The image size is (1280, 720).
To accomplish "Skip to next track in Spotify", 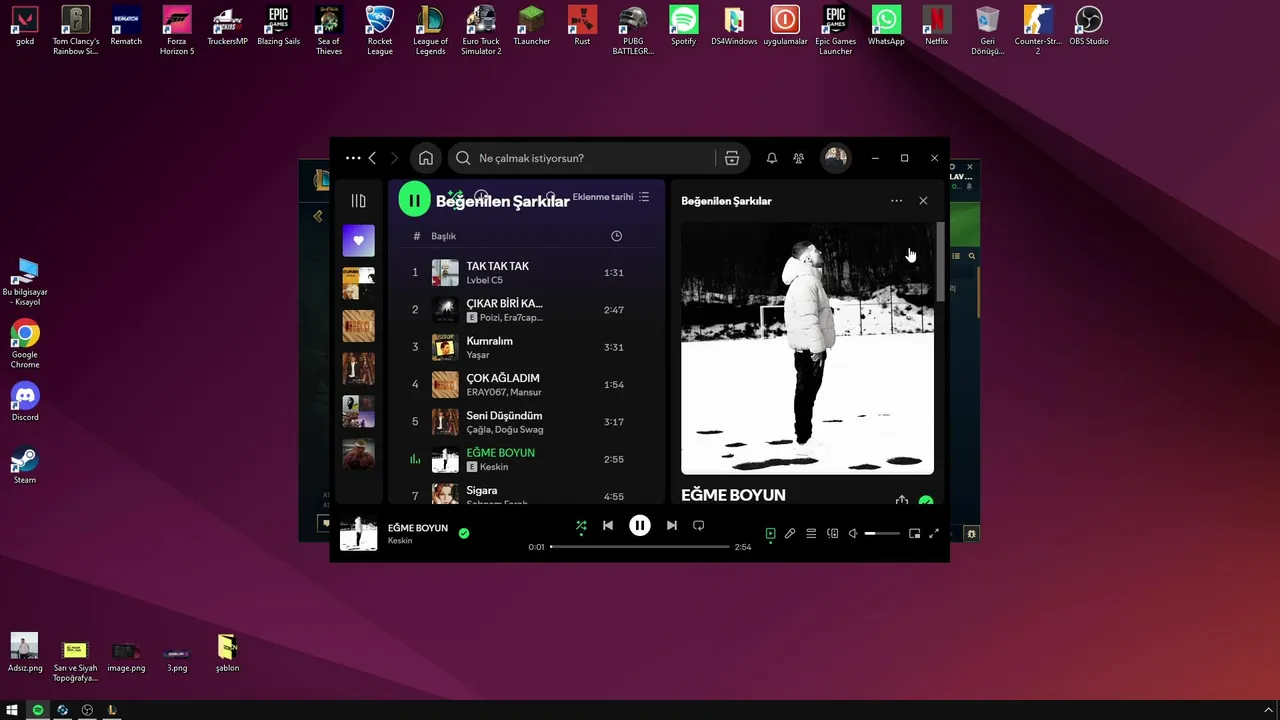I will [x=672, y=525].
